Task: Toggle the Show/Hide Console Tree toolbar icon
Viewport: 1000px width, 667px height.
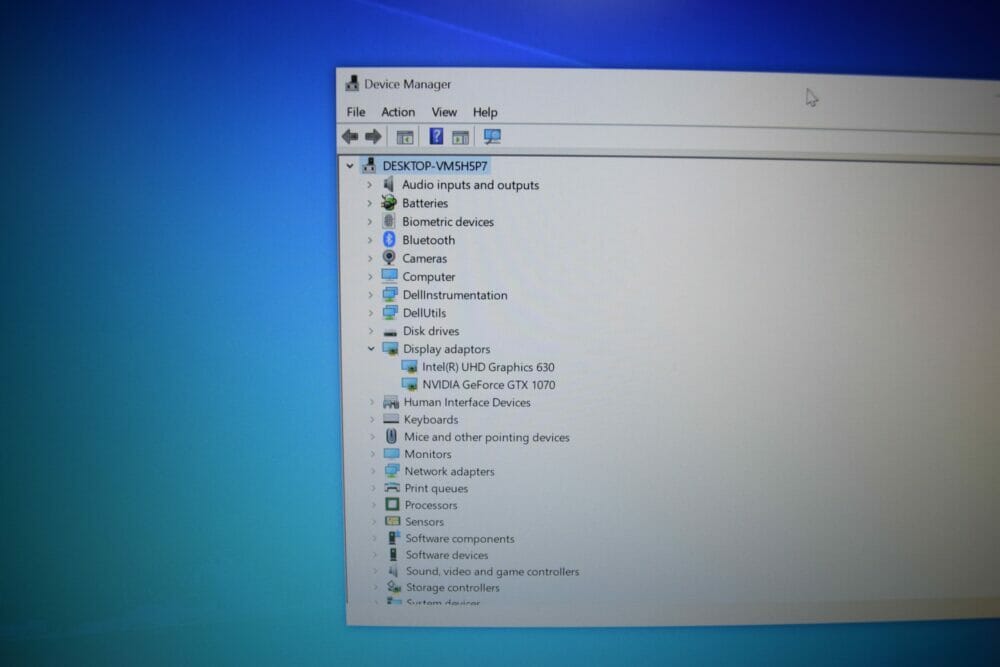Action: pos(405,136)
